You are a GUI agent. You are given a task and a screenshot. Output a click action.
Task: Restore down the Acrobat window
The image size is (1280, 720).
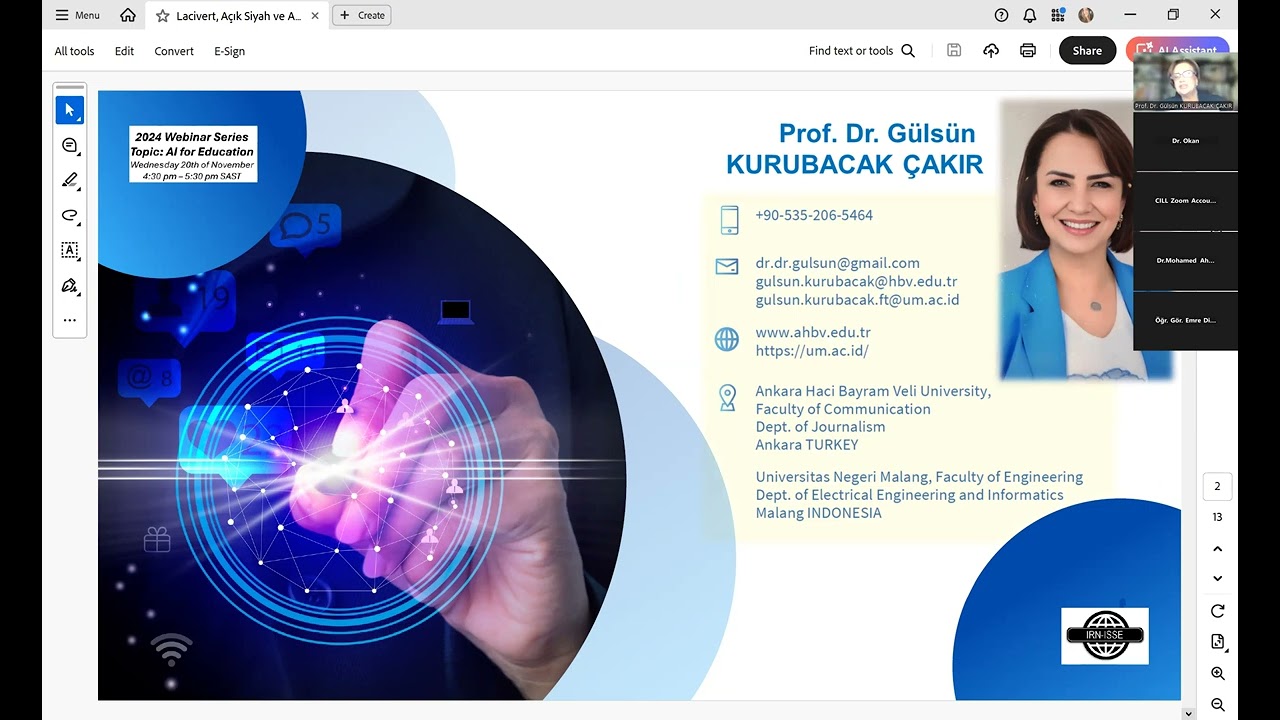click(1173, 15)
